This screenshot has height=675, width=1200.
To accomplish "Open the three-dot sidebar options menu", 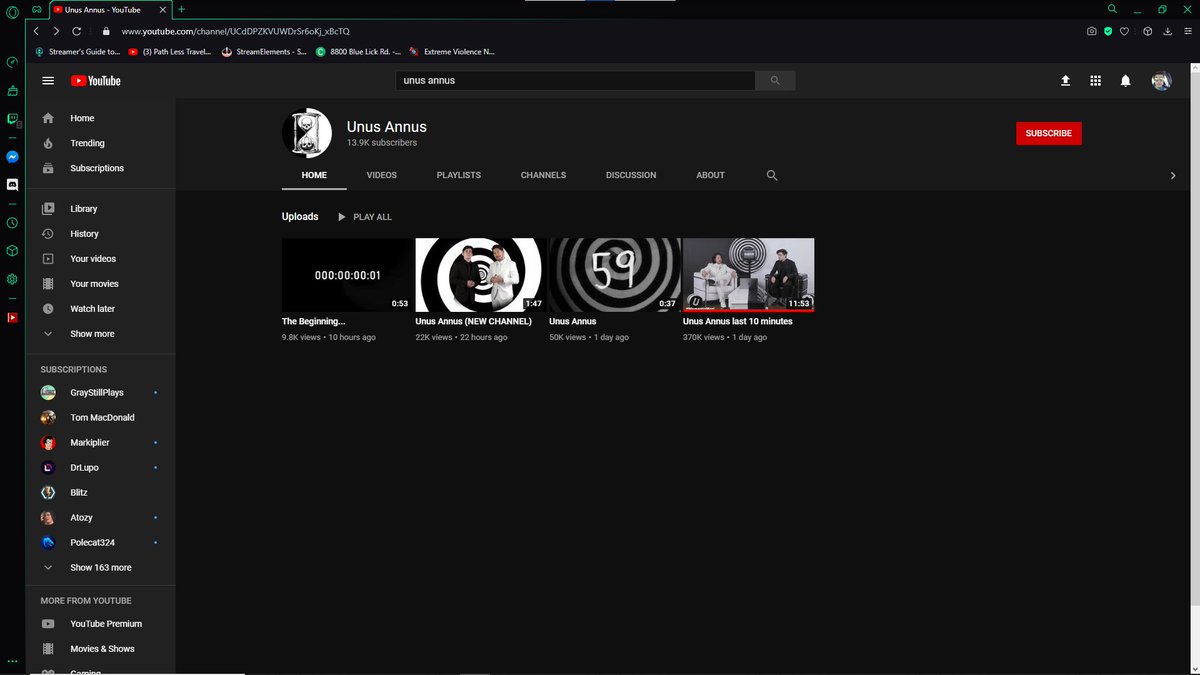I will pyautogui.click(x=12, y=661).
